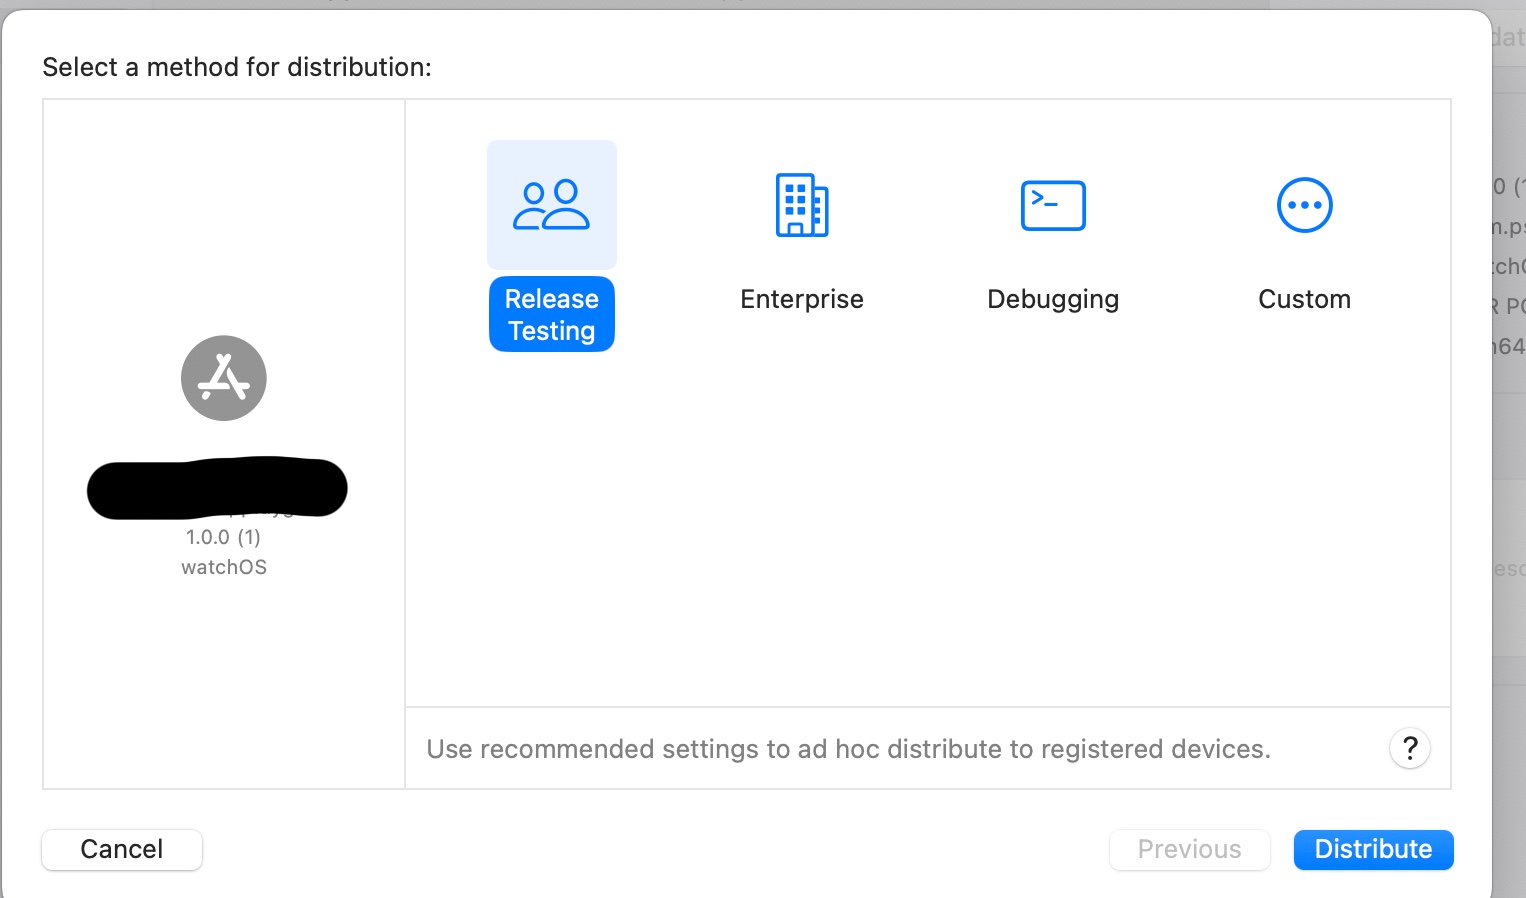
Task: Click the Enterprise building icon
Action: click(x=802, y=205)
